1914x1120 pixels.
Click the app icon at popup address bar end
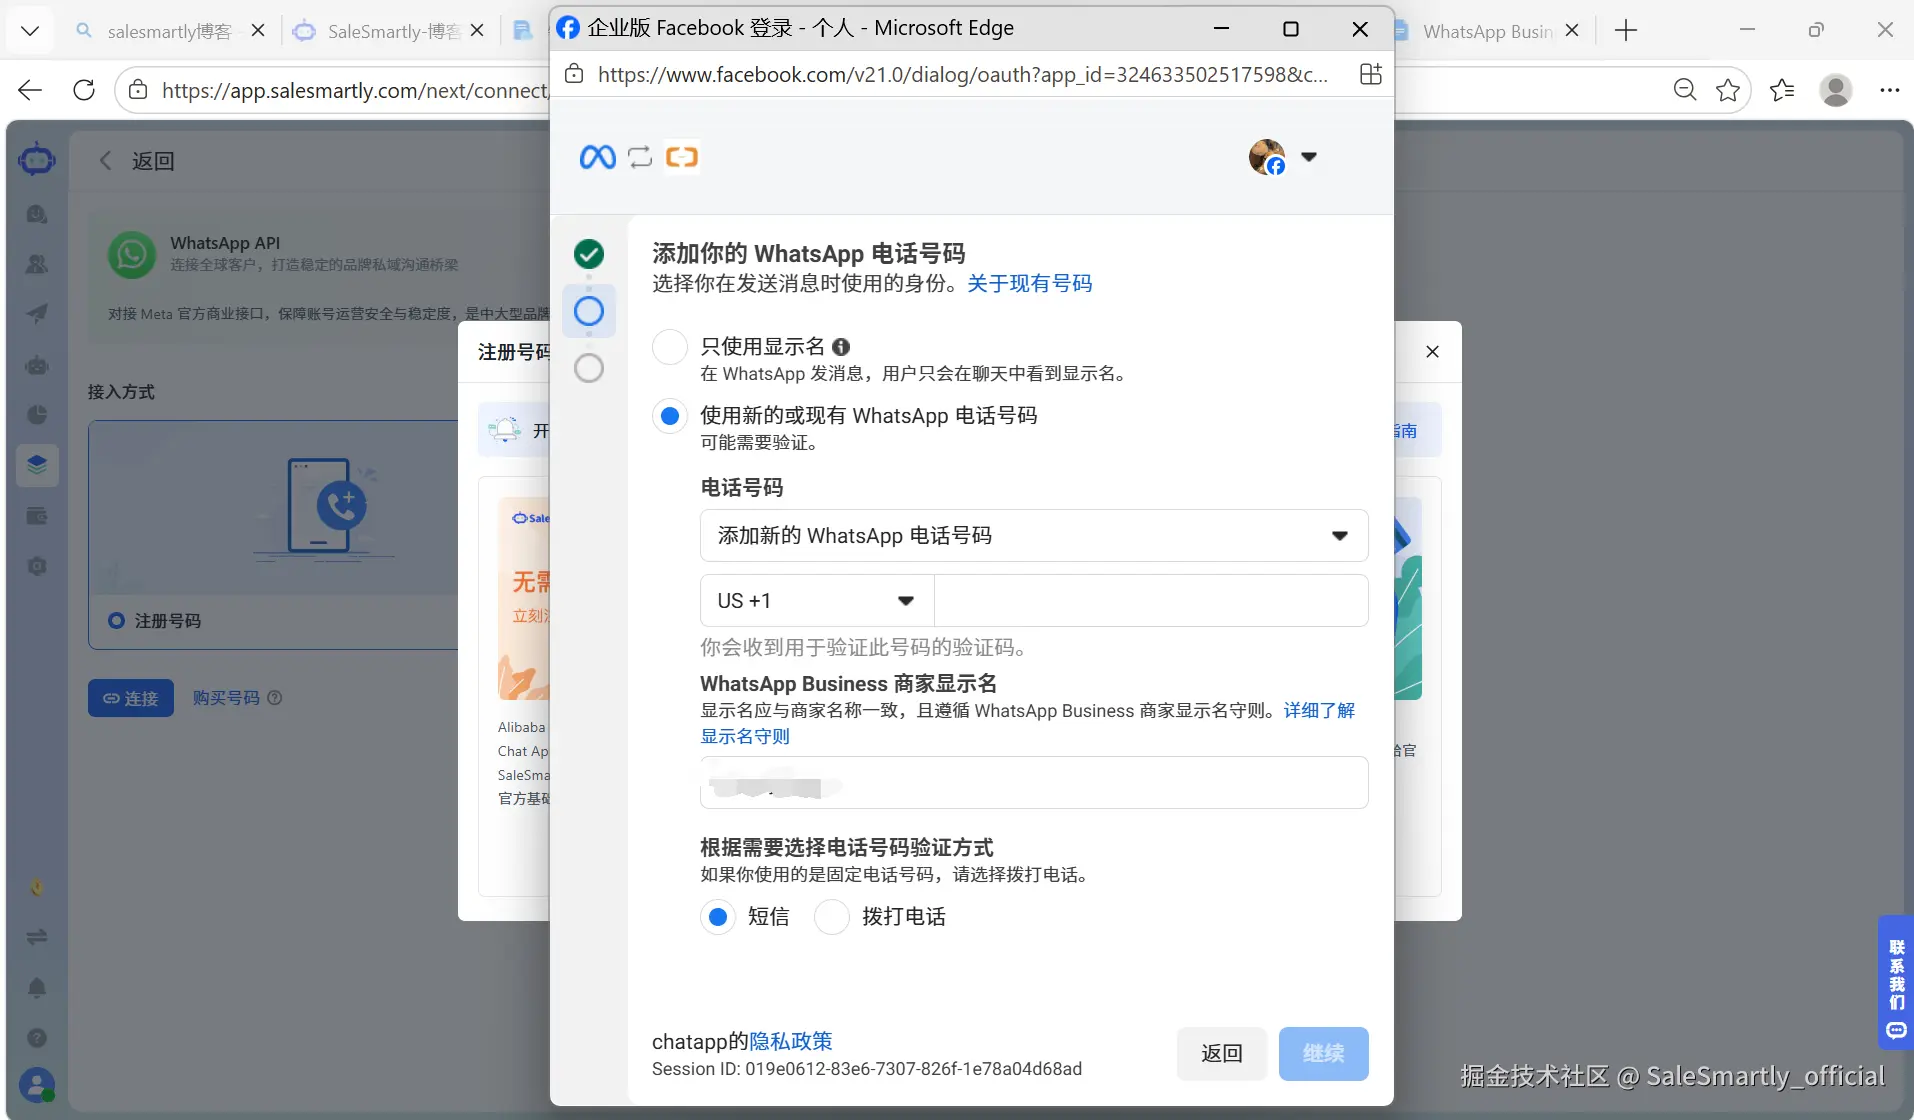[1371, 74]
